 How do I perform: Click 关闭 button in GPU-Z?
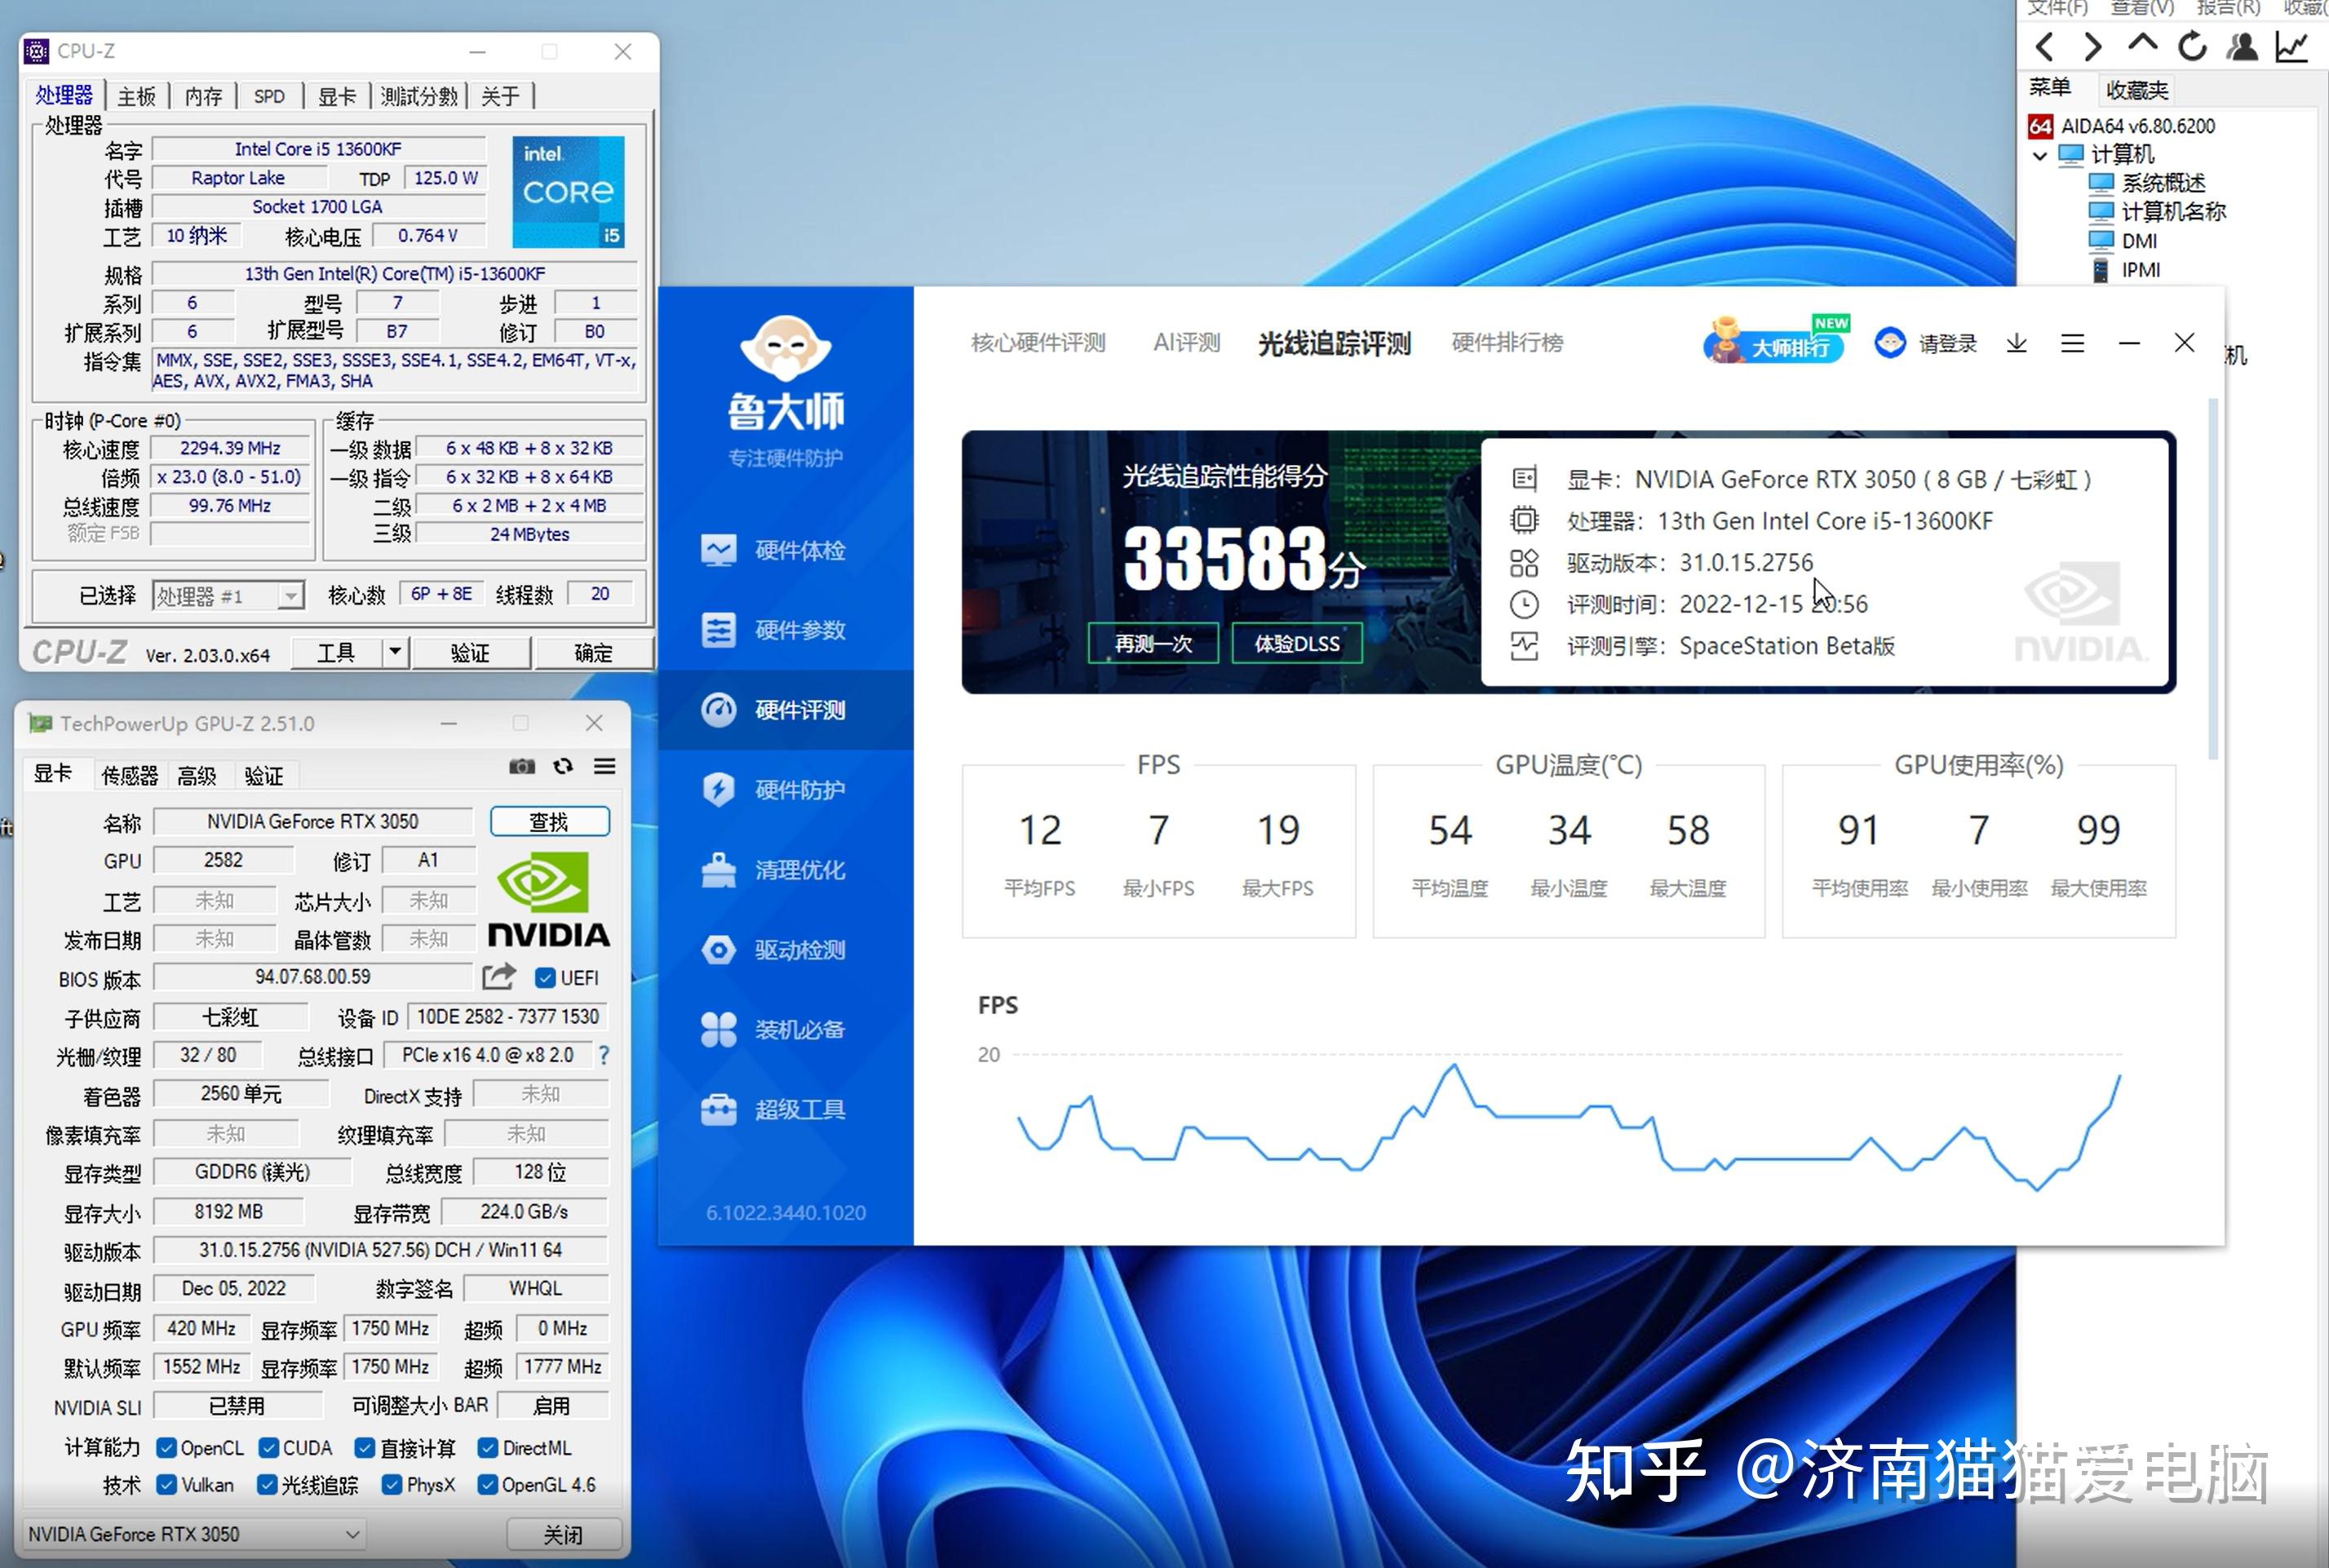(563, 1534)
